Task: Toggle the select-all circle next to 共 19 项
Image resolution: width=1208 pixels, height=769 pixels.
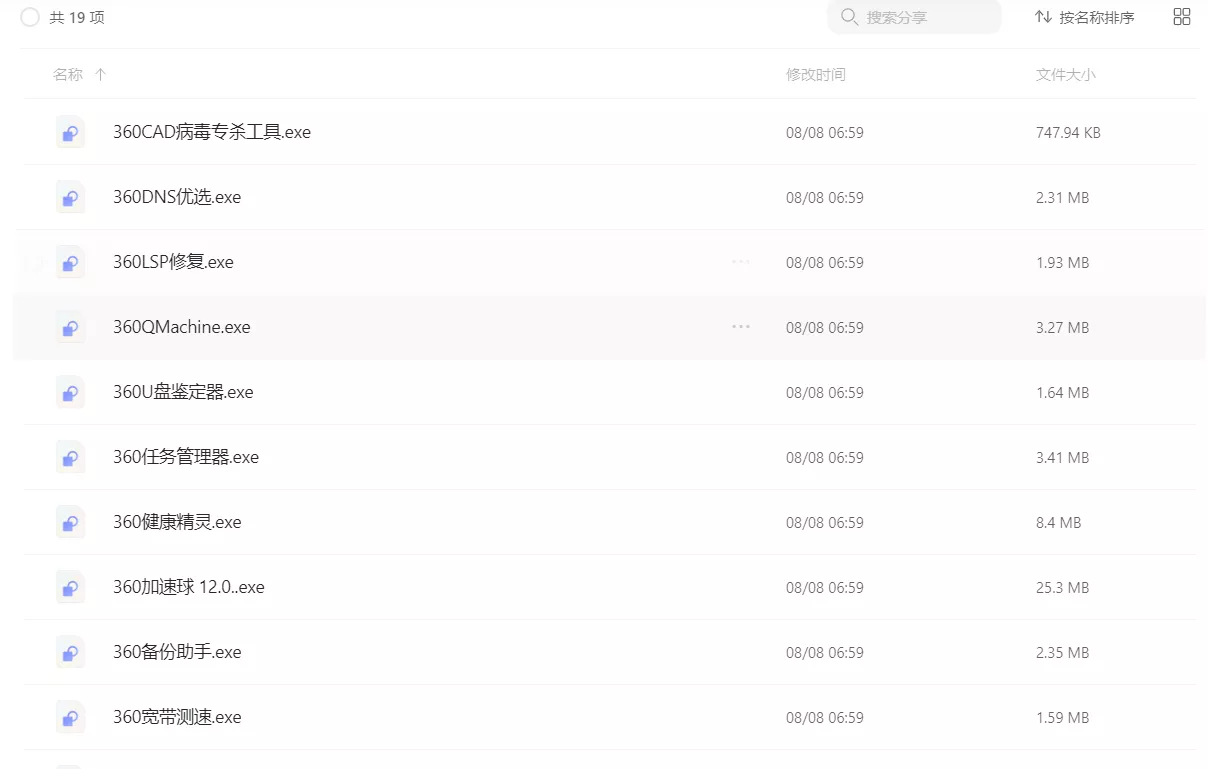Action: click(x=30, y=17)
